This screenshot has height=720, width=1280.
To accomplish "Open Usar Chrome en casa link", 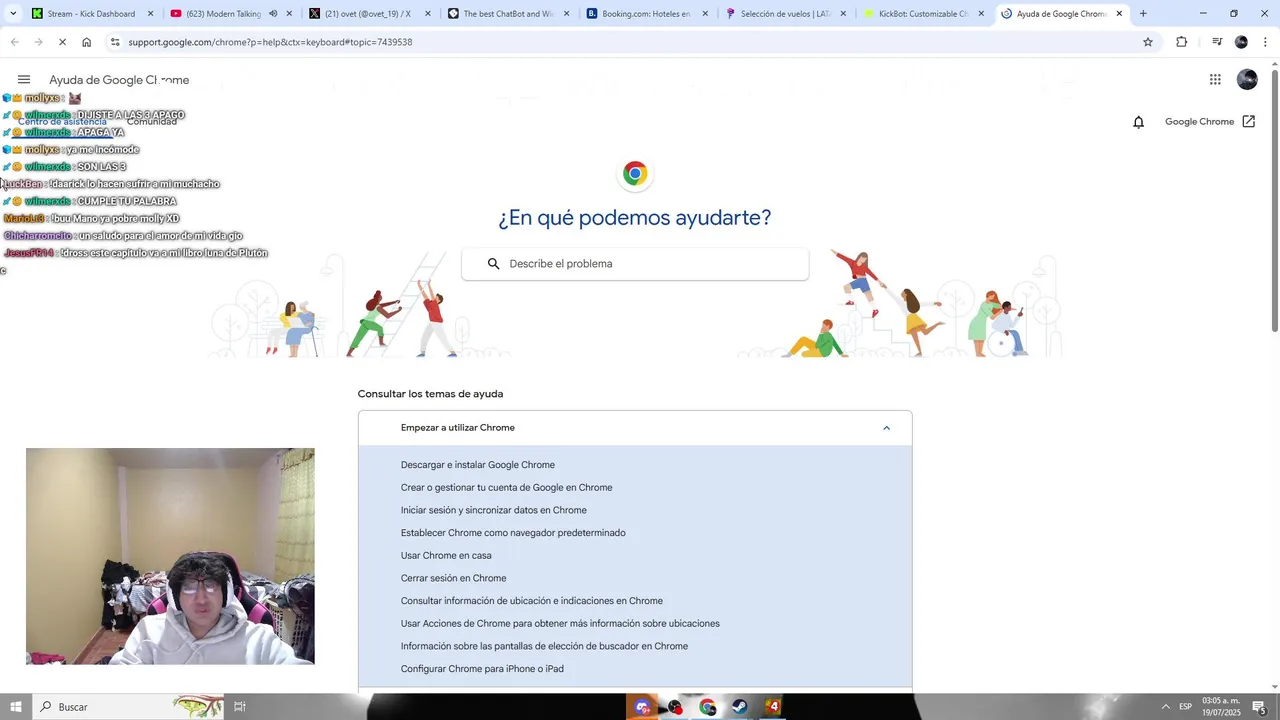I will [x=446, y=556].
